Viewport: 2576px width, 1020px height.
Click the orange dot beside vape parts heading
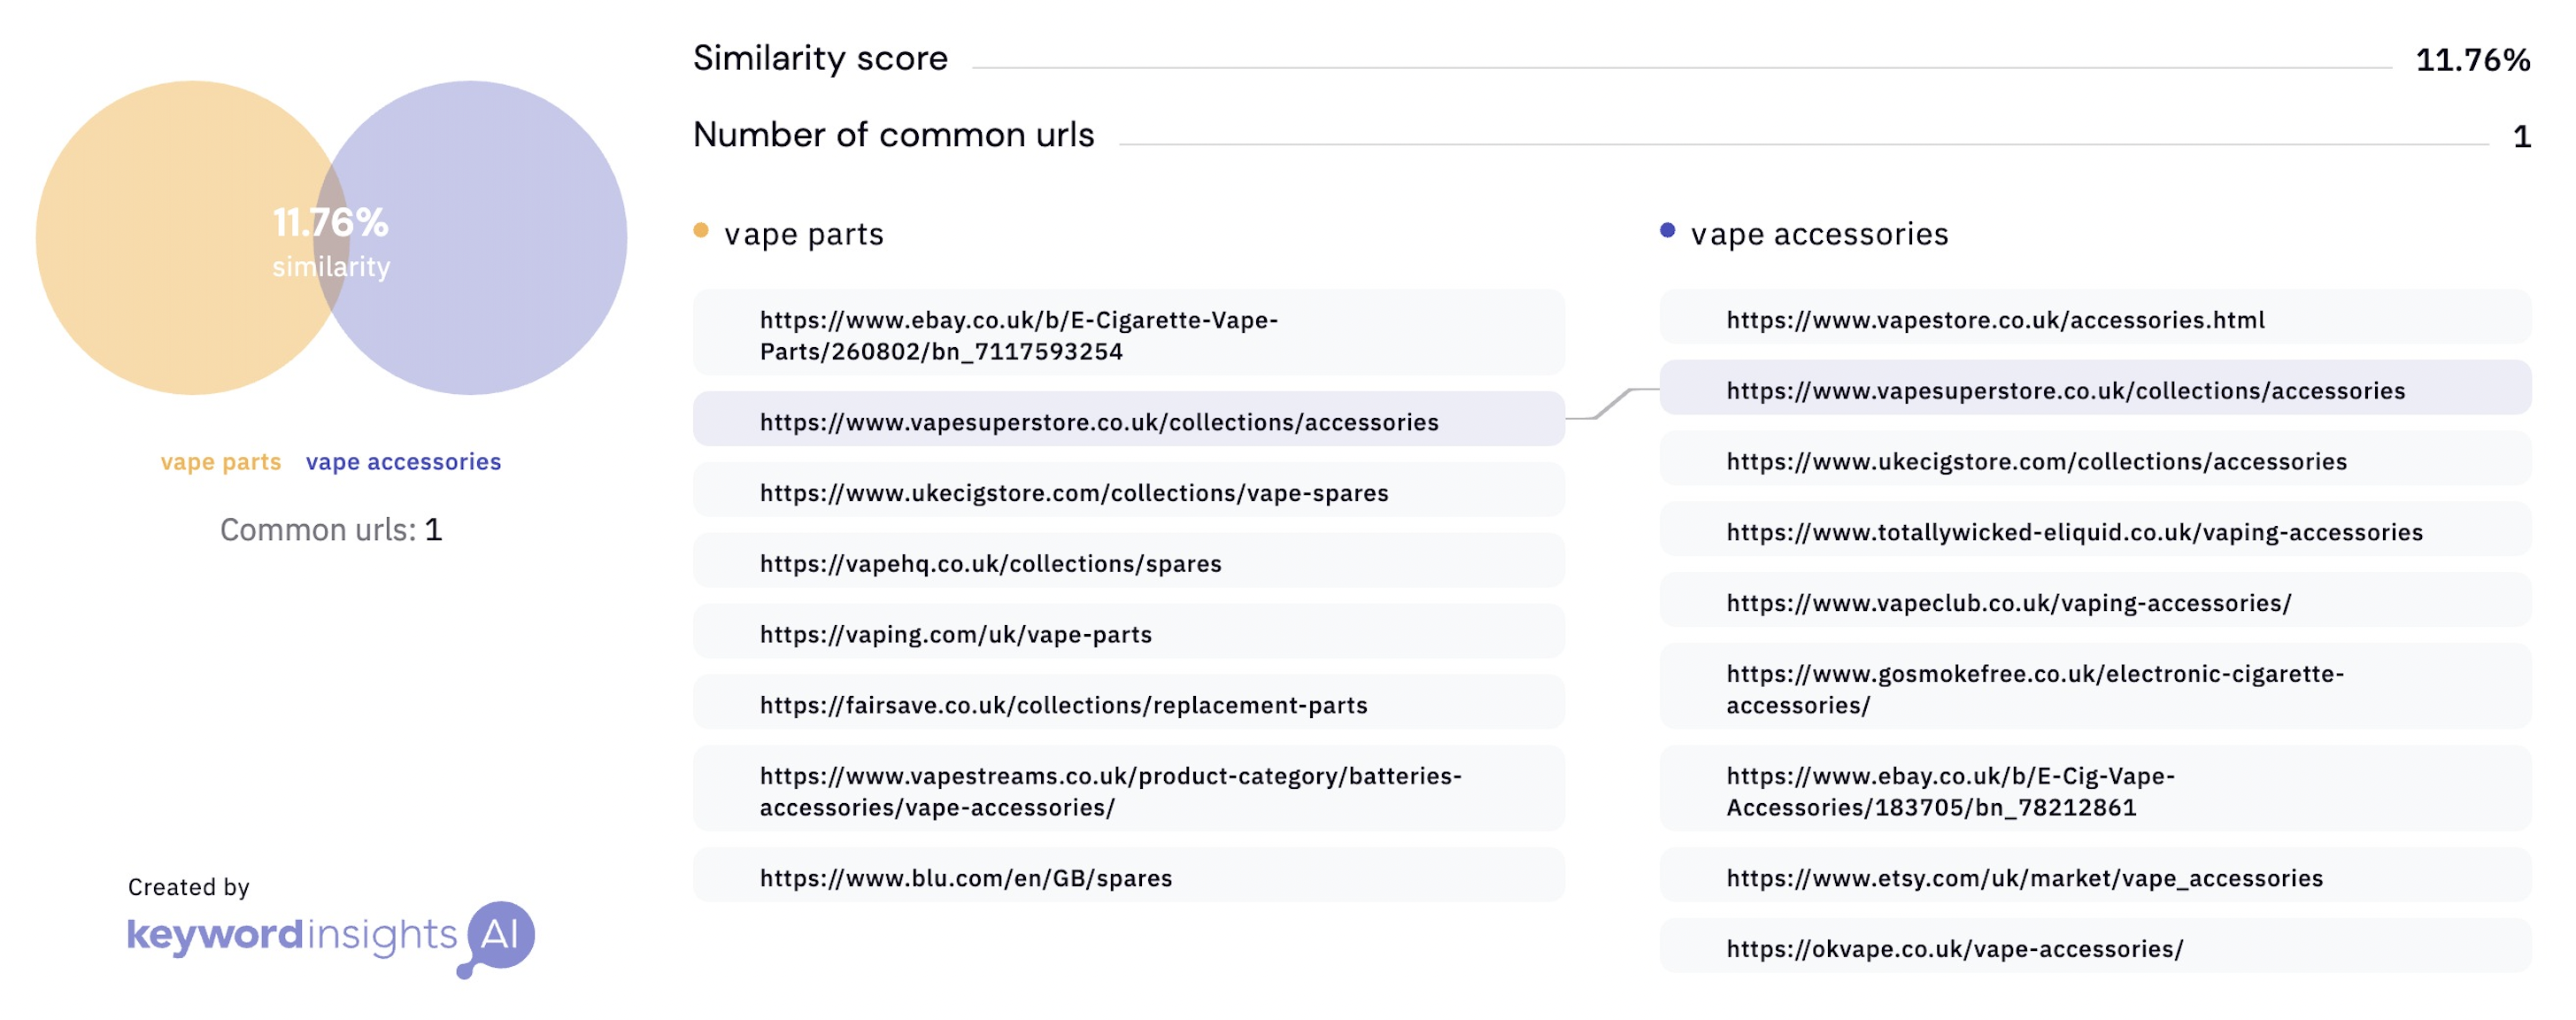coord(701,231)
